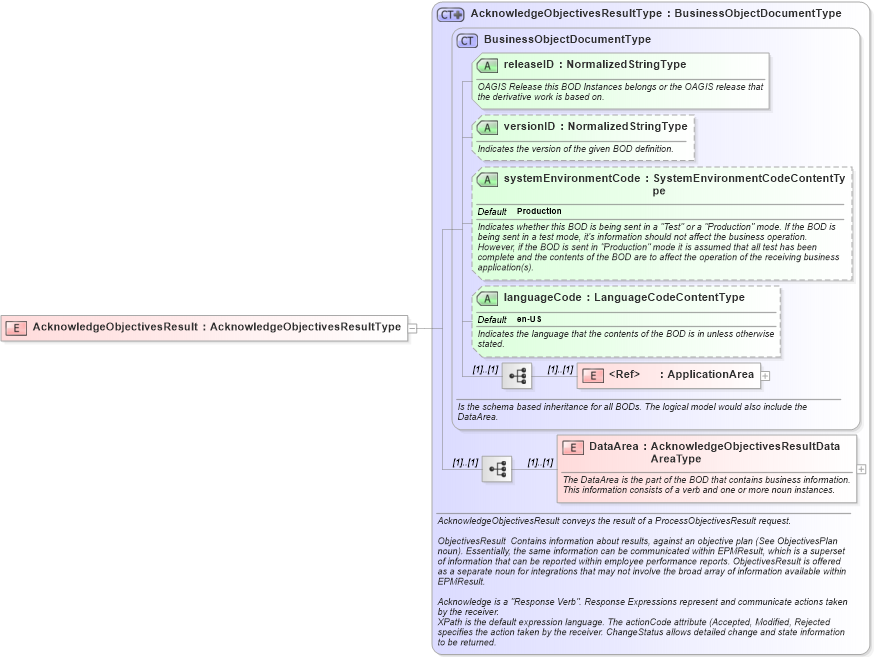The image size is (874, 657).
Task: Click the A icon beside versionID attribute
Action: click(487, 127)
